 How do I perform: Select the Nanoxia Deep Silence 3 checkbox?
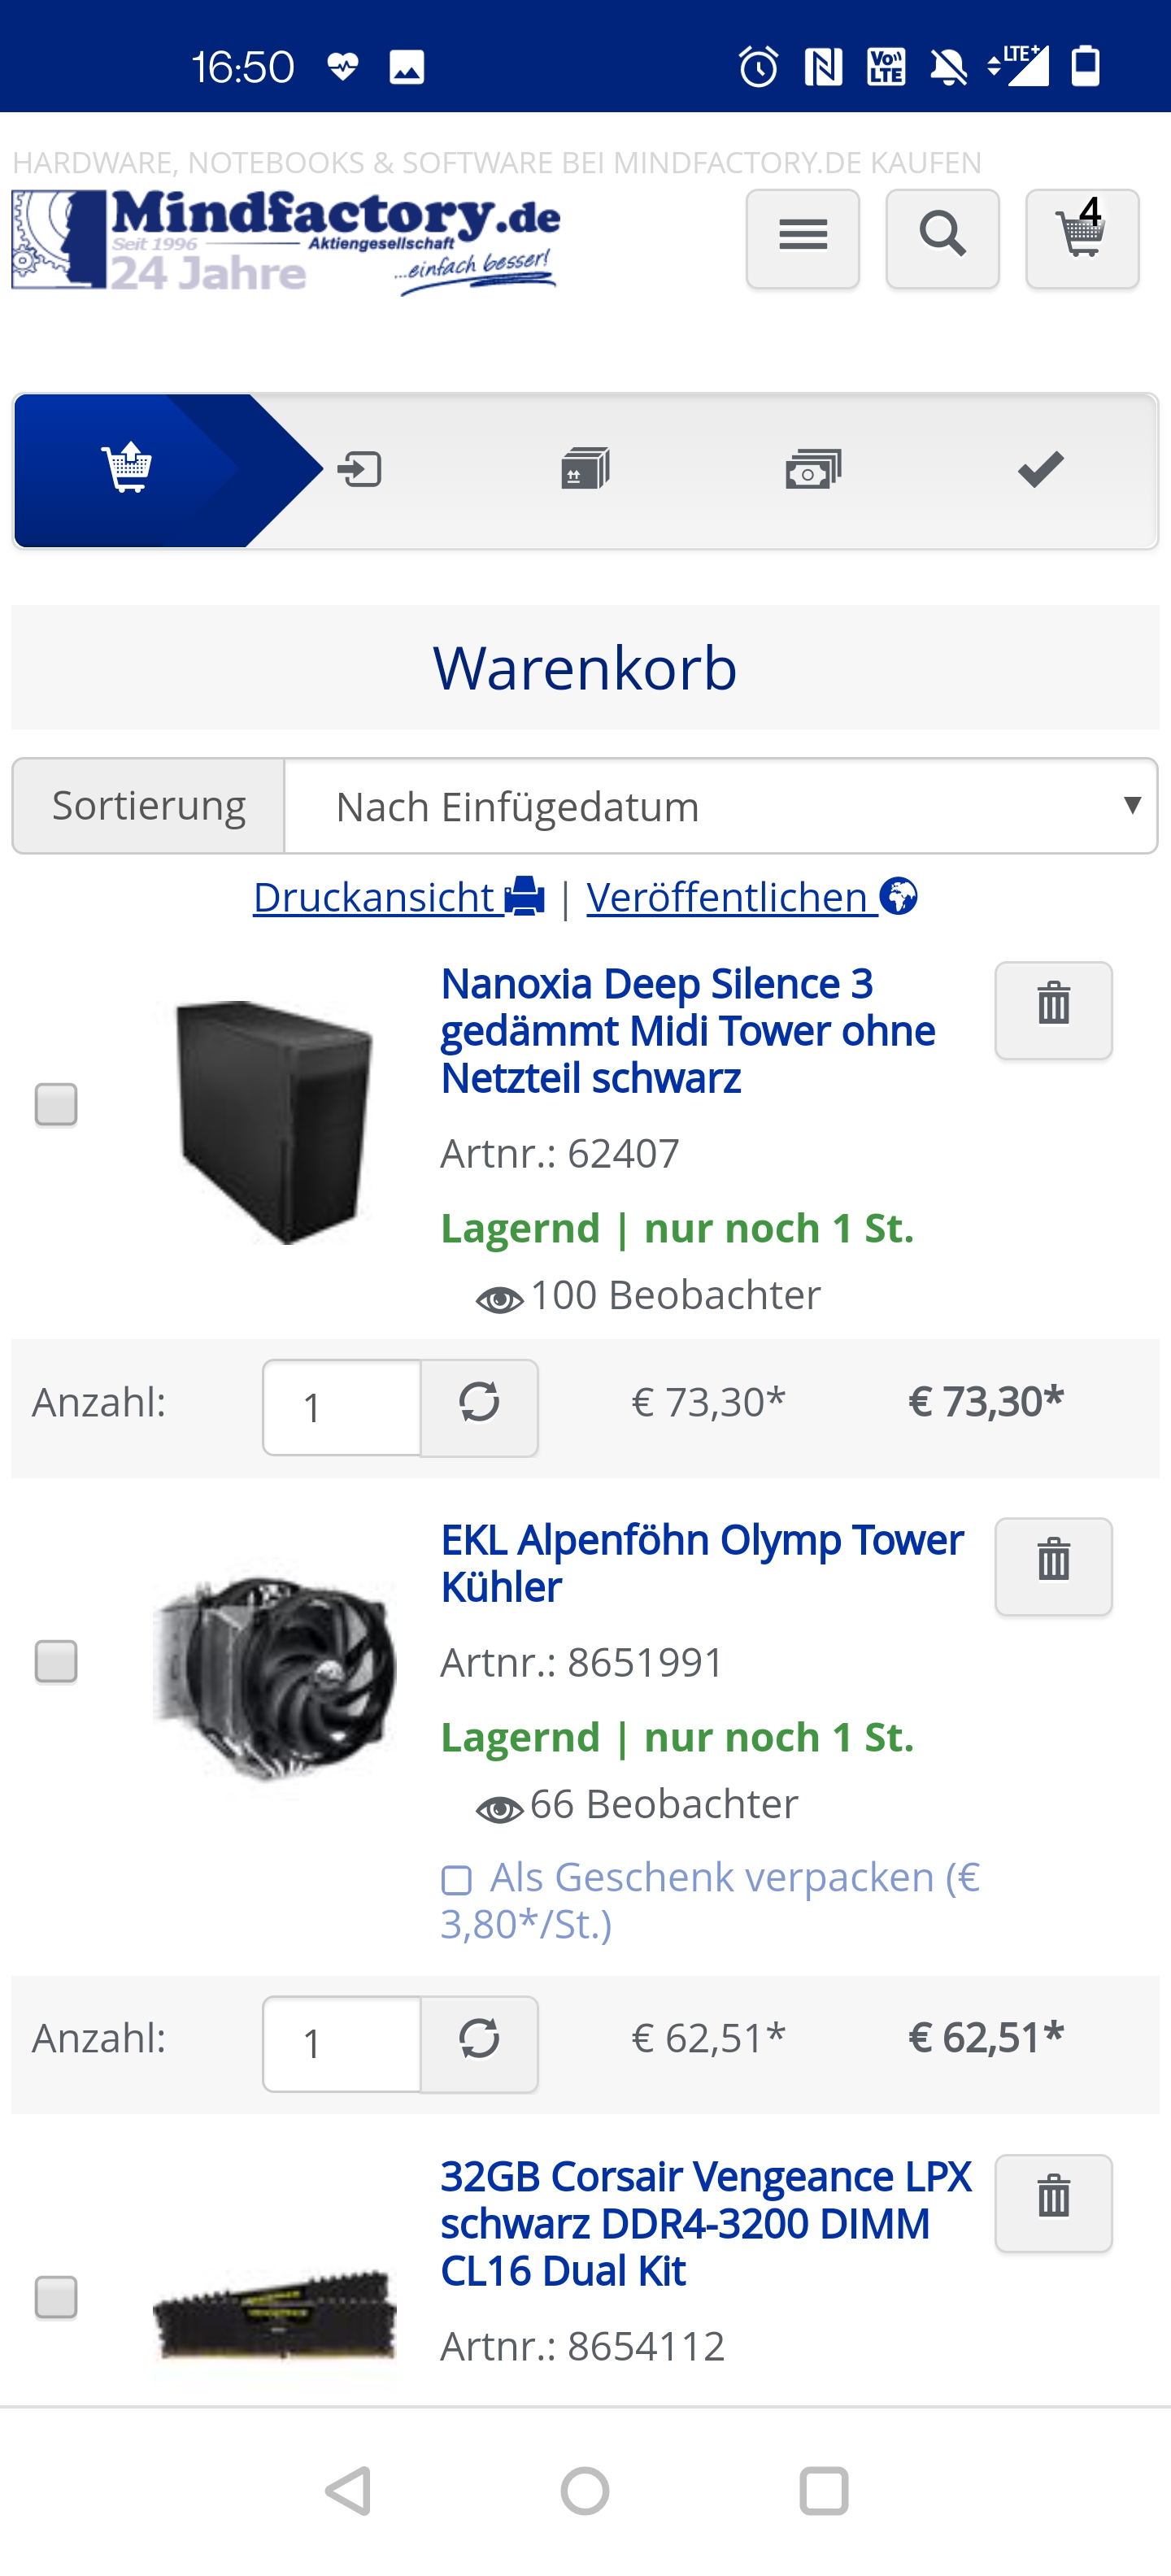click(x=56, y=1104)
